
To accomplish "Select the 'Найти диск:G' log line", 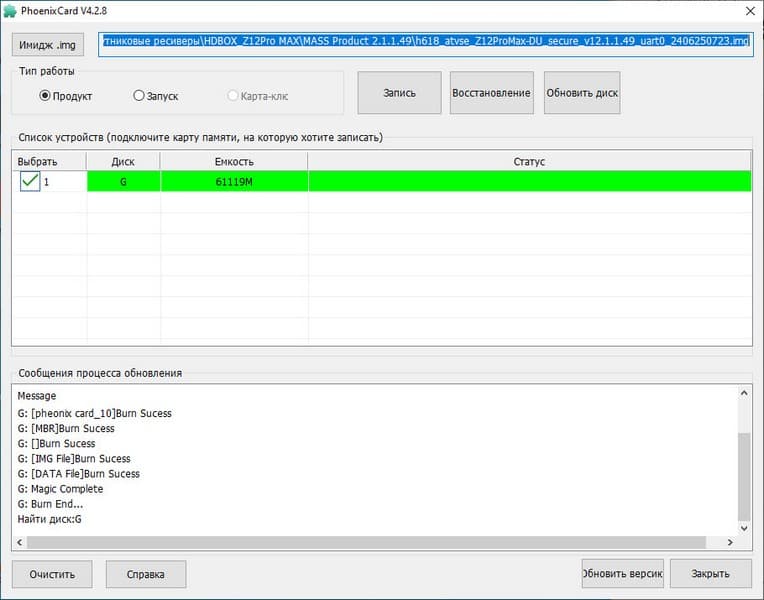I will click(x=50, y=519).
